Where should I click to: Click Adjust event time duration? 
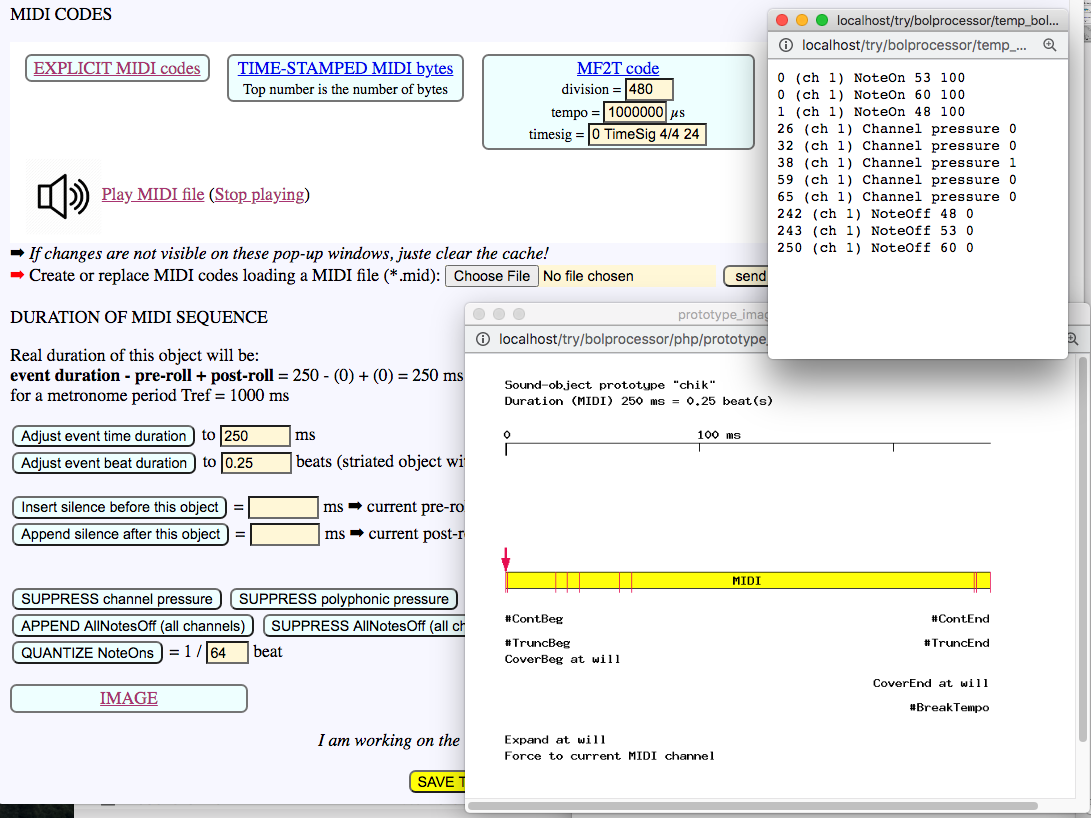pyautogui.click(x=103, y=436)
